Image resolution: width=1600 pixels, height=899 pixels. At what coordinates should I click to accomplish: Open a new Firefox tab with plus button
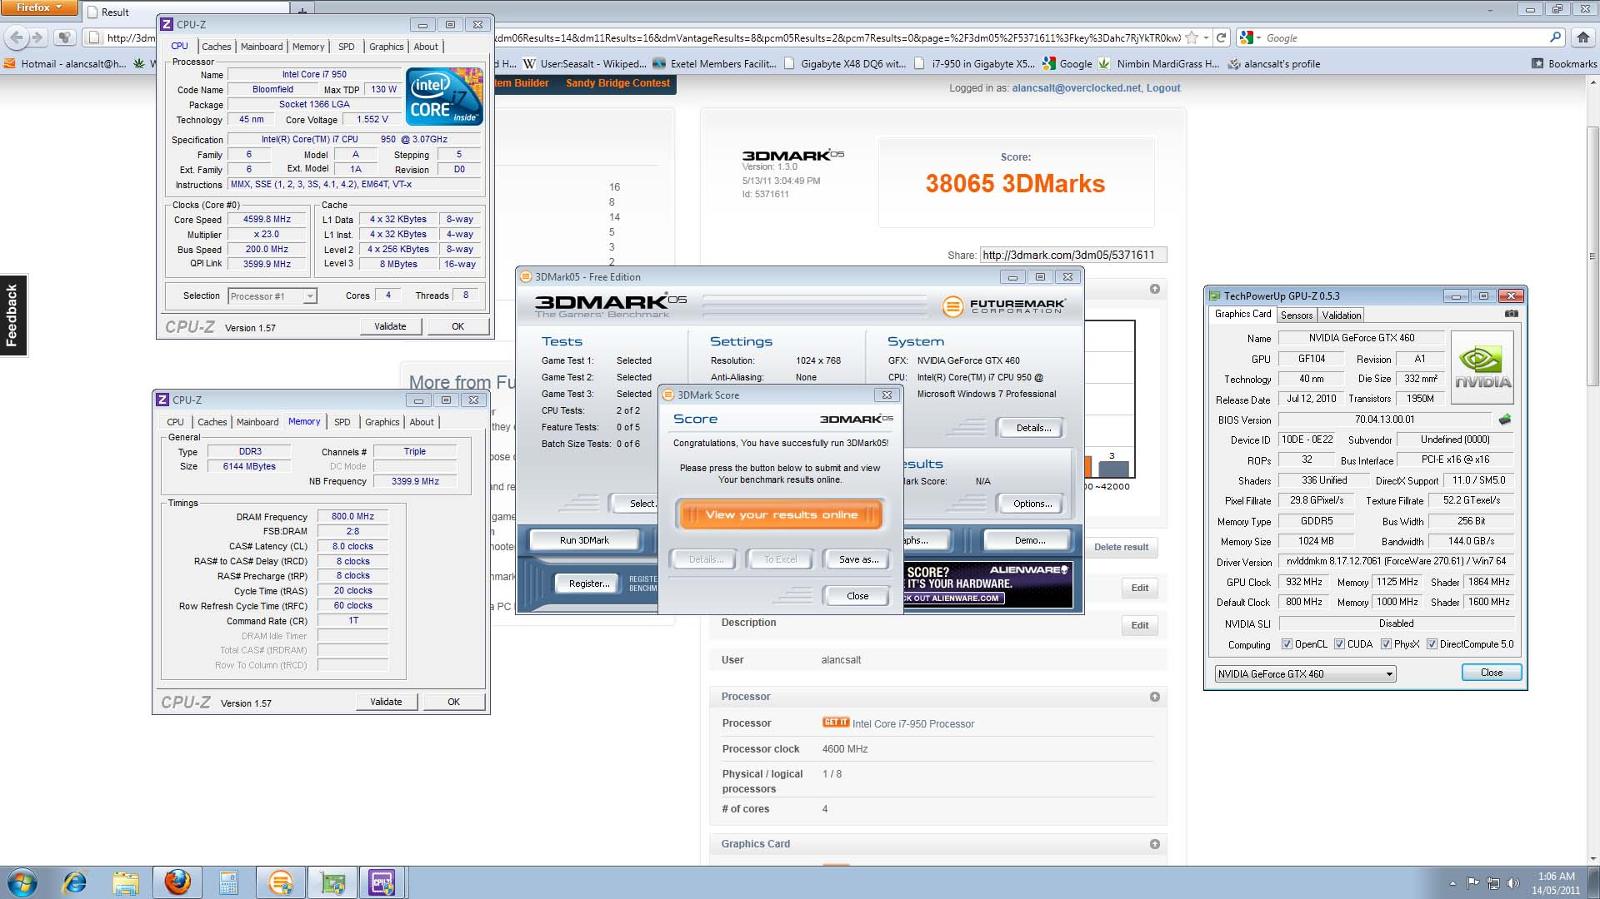point(302,11)
